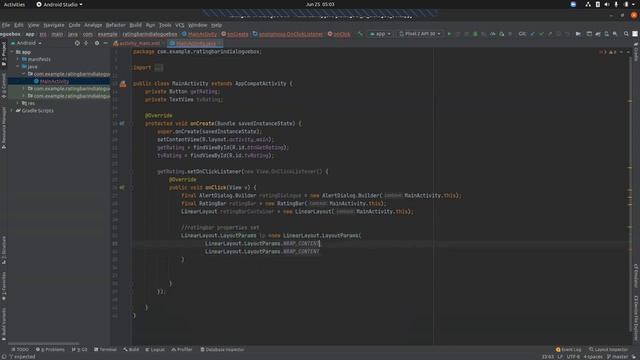640x360 pixels.
Task: Expand Gradle Scripts in project tree
Action: (x=12, y=111)
